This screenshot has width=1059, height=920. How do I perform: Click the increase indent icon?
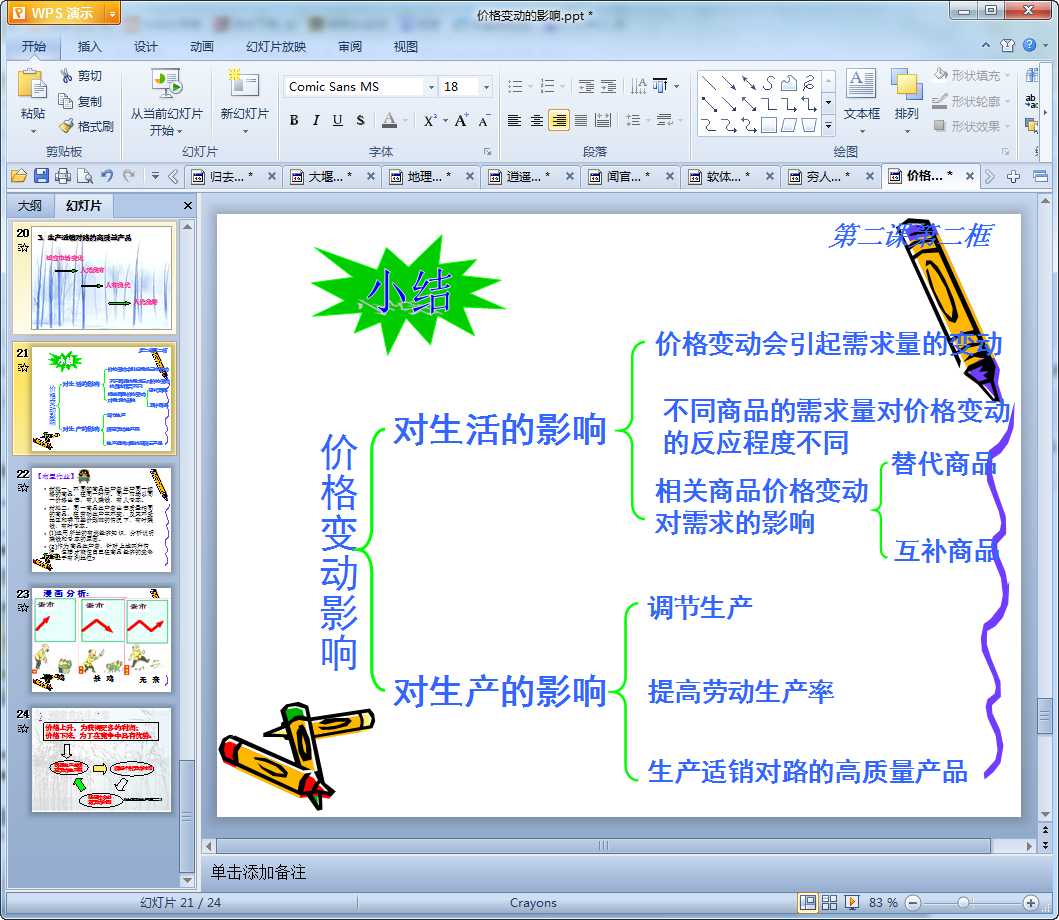(x=609, y=86)
